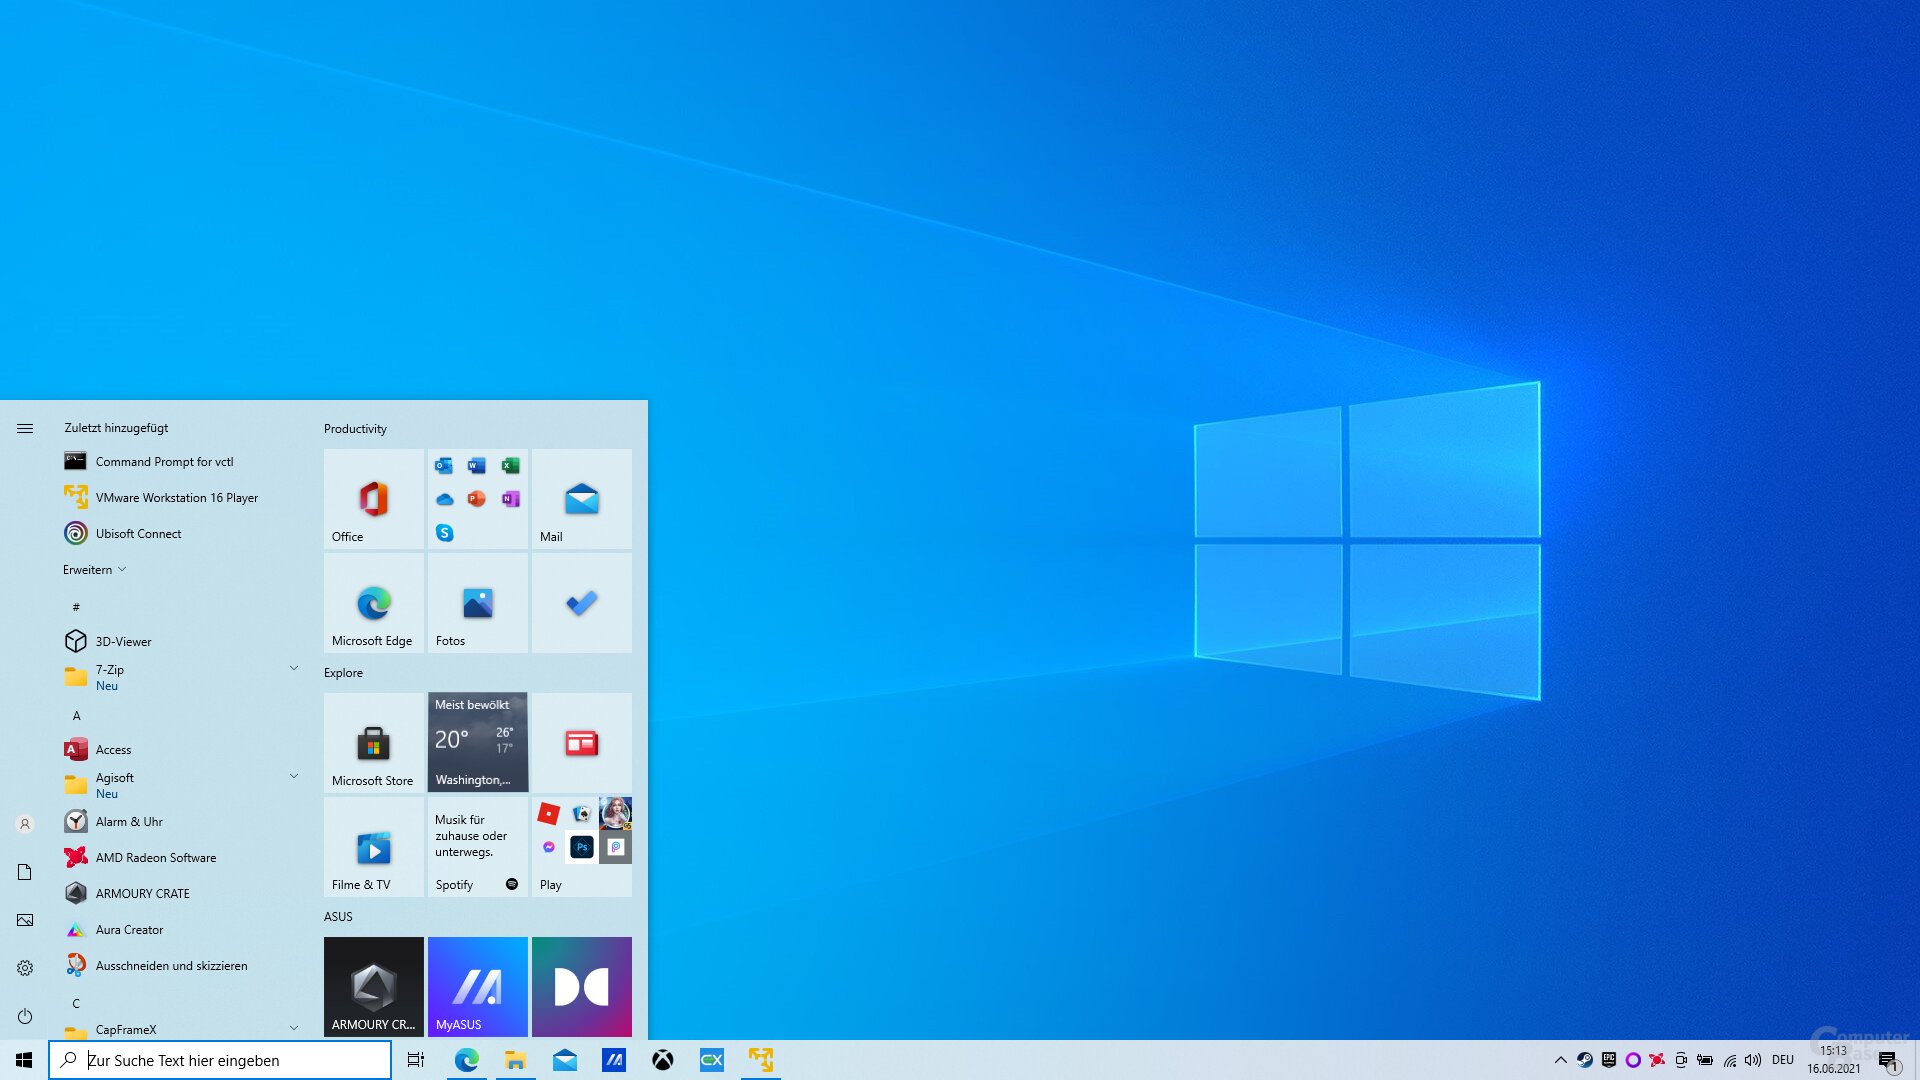Open the Microsoft Edge tile

(374, 603)
